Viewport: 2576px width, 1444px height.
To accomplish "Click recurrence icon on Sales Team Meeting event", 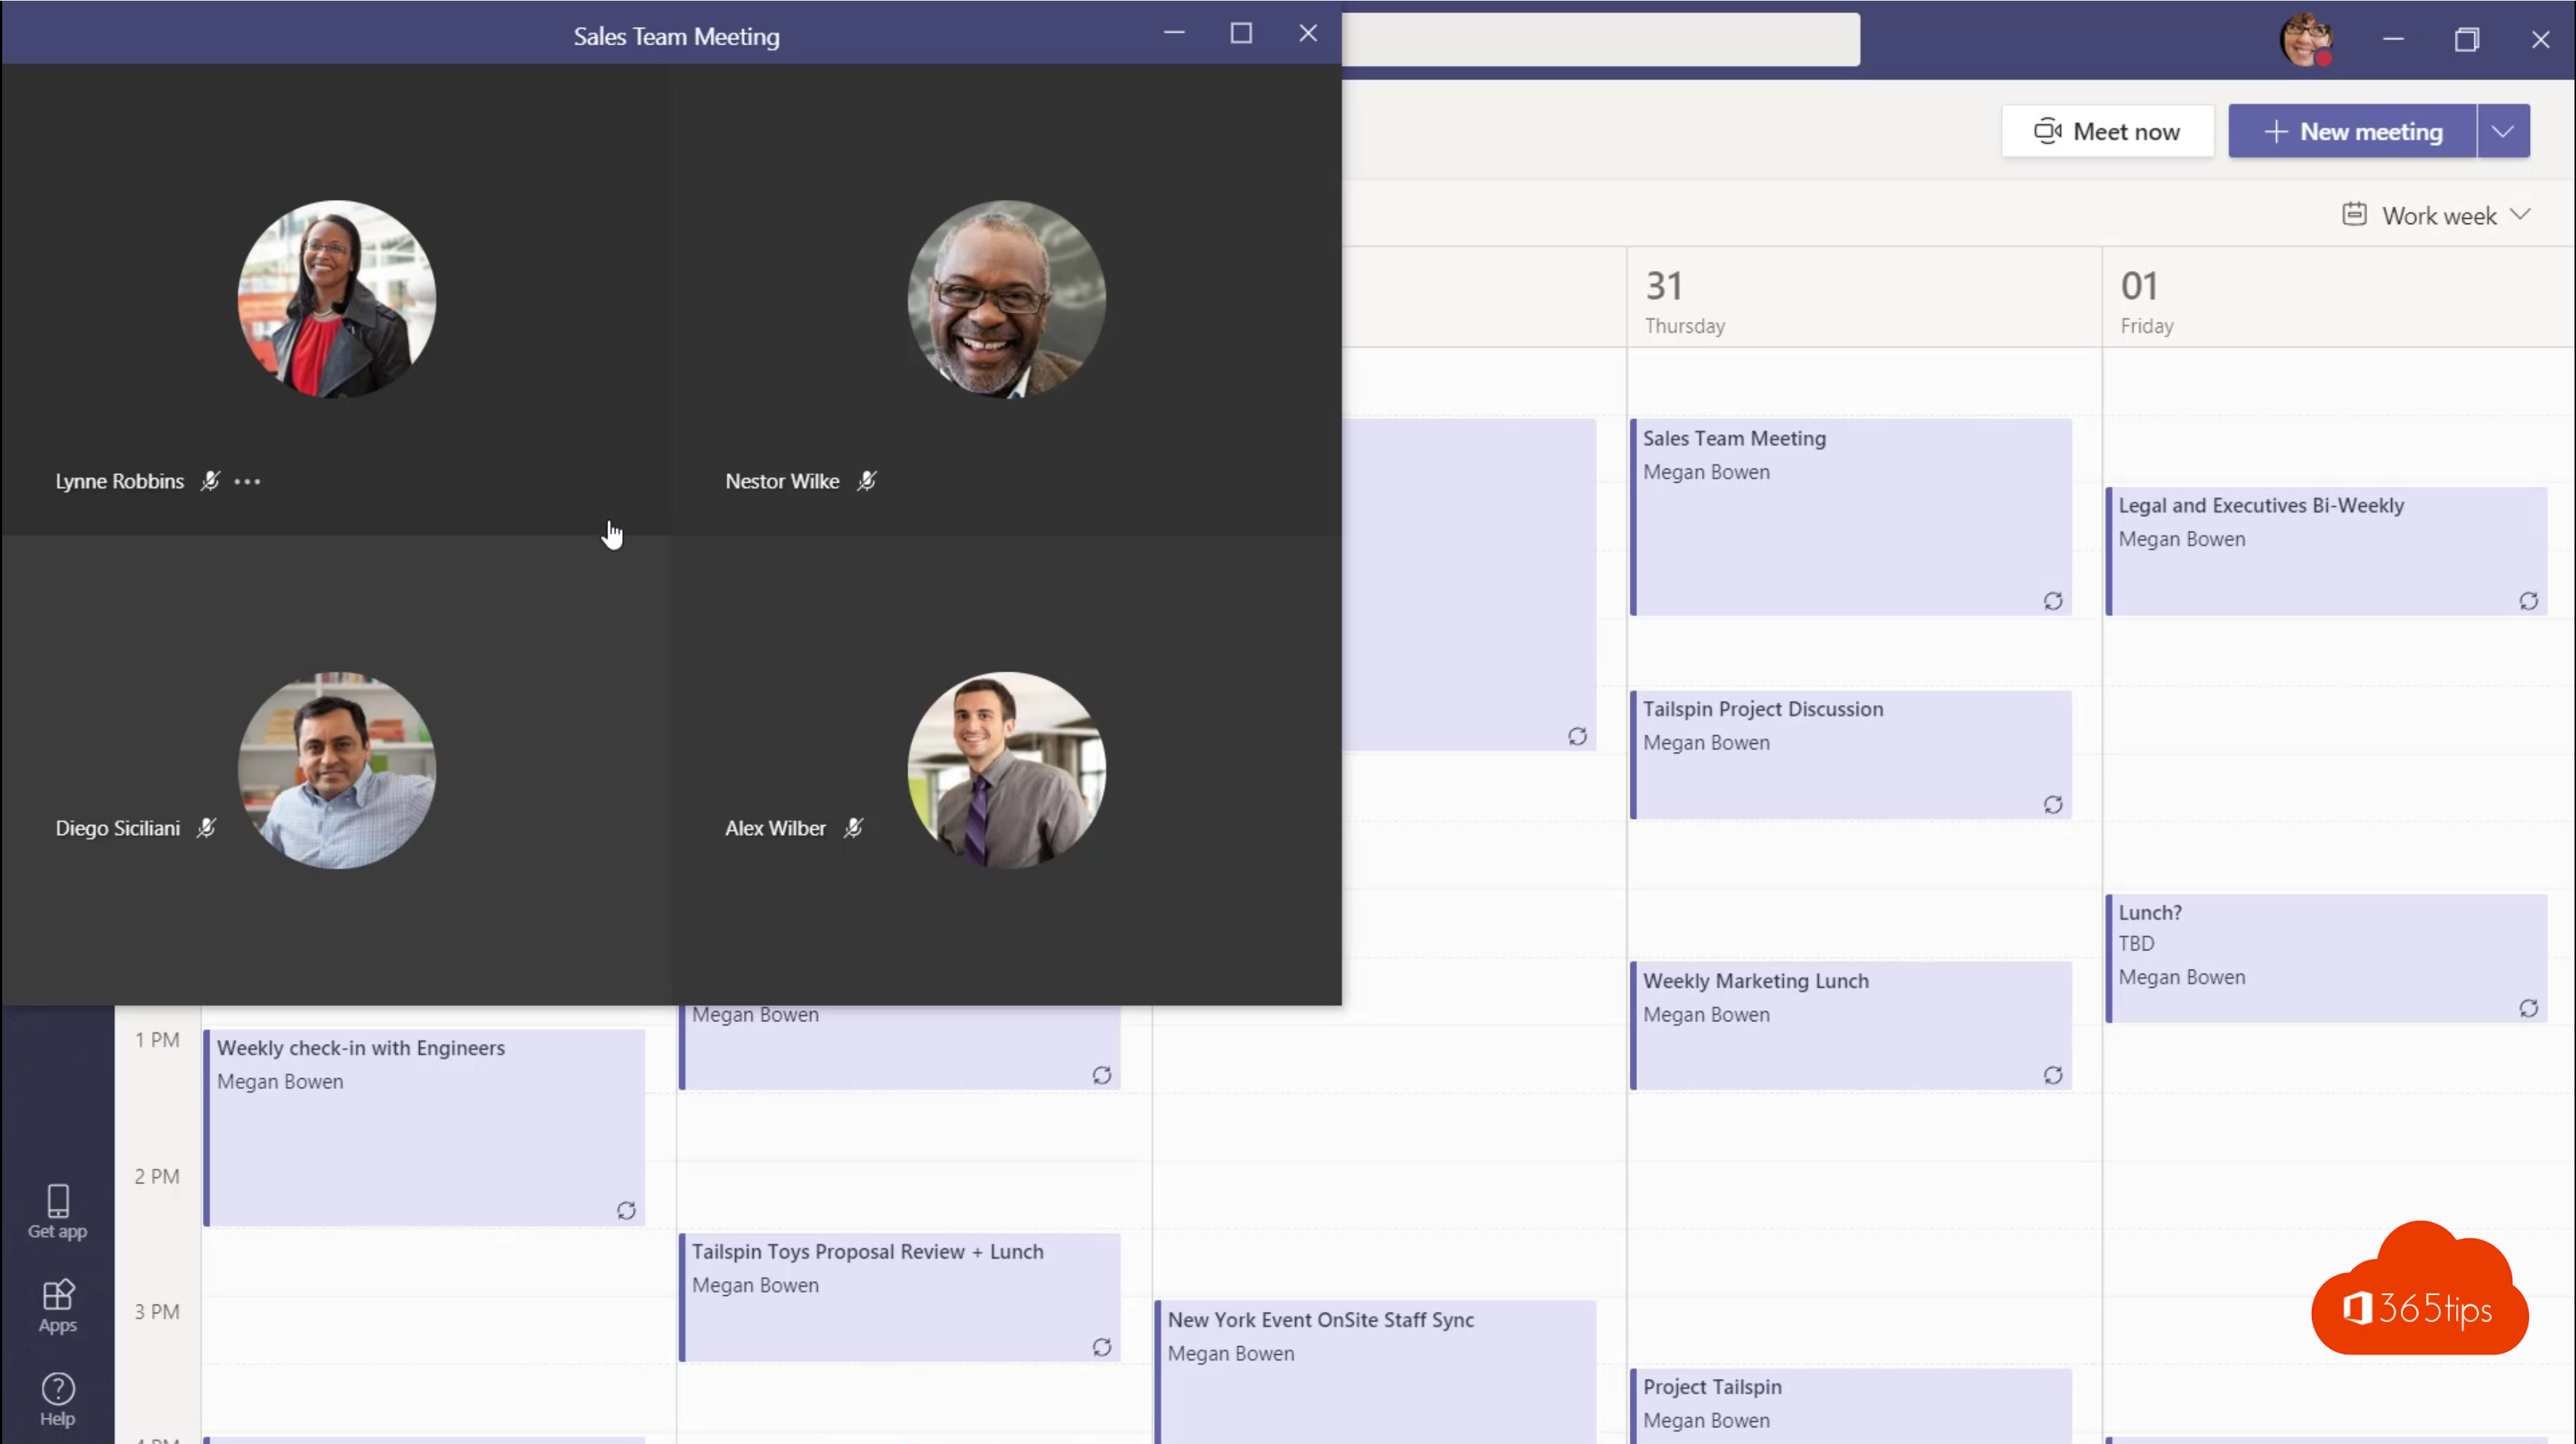I will [x=2052, y=601].
